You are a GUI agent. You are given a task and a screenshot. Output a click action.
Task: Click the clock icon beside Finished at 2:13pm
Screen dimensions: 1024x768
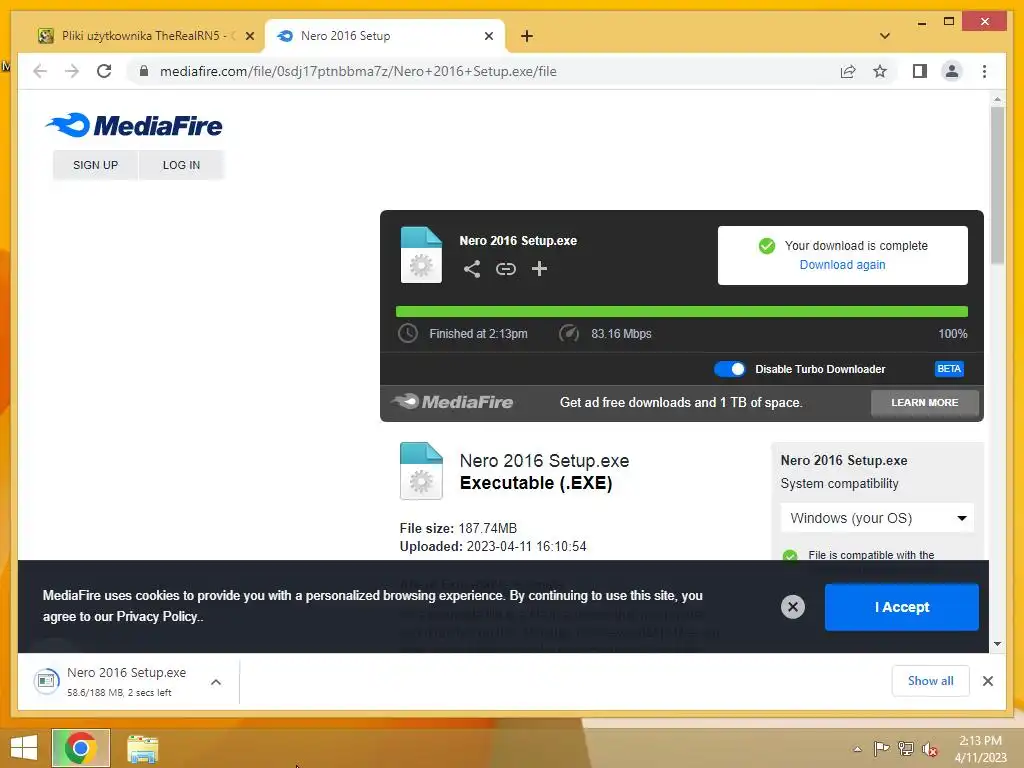tap(408, 333)
